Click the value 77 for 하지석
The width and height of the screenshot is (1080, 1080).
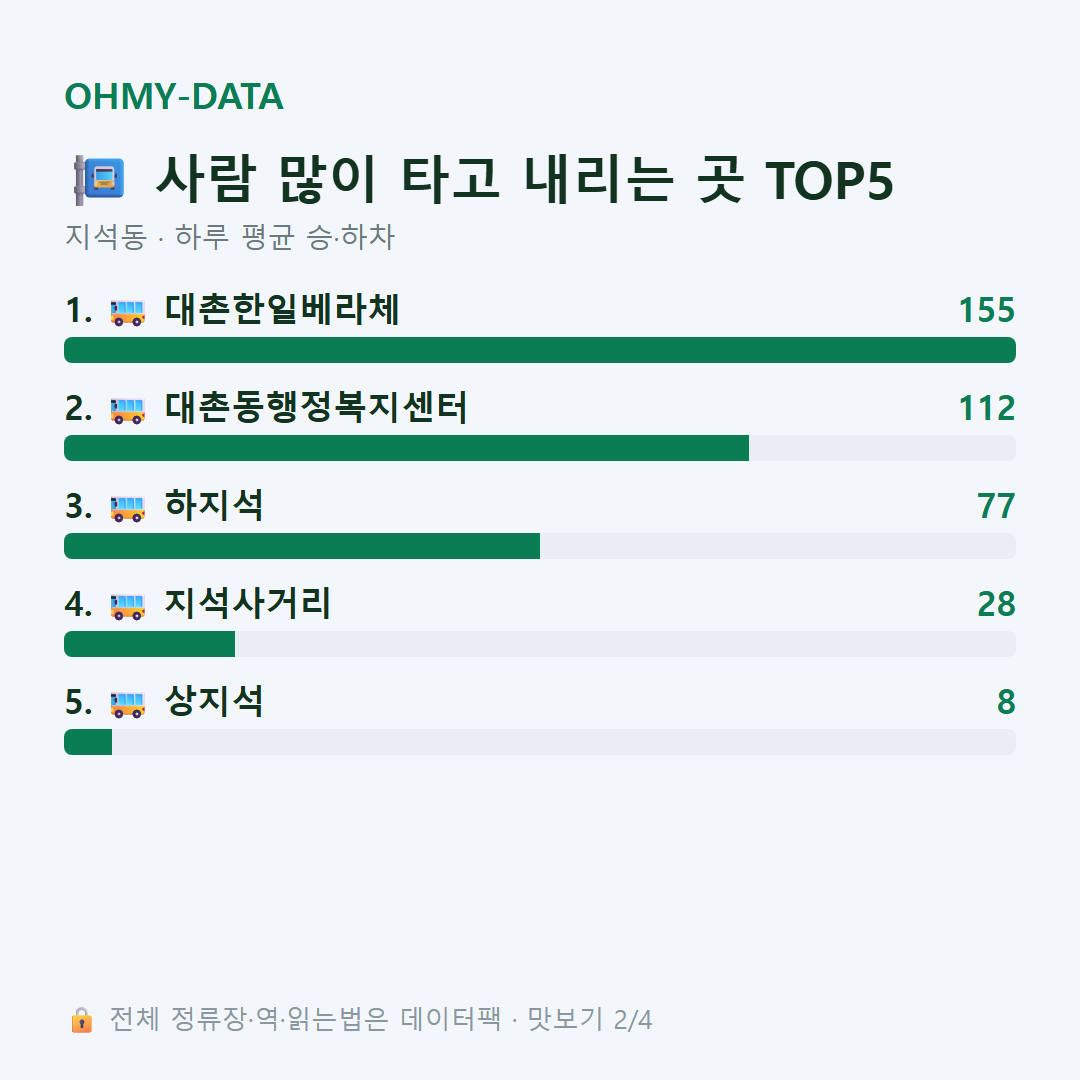996,506
